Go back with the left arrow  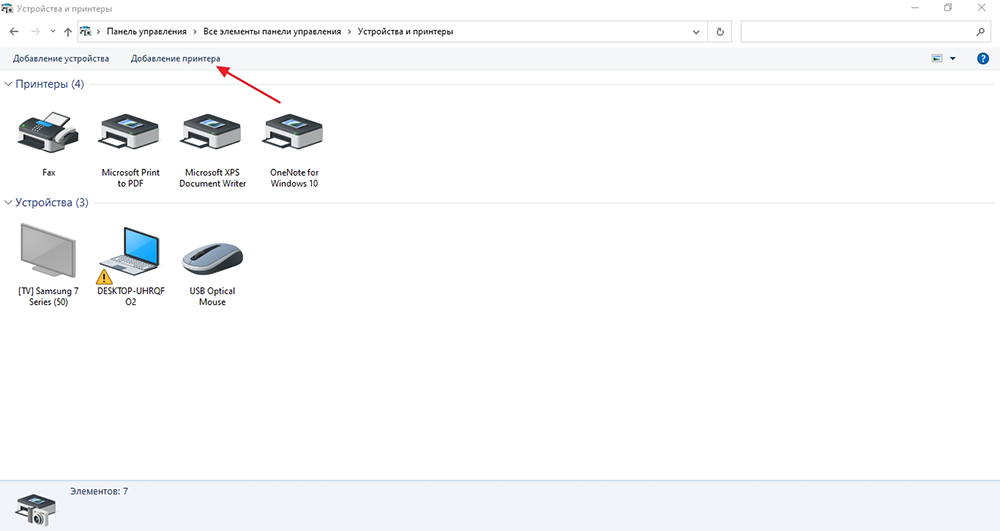coord(14,31)
